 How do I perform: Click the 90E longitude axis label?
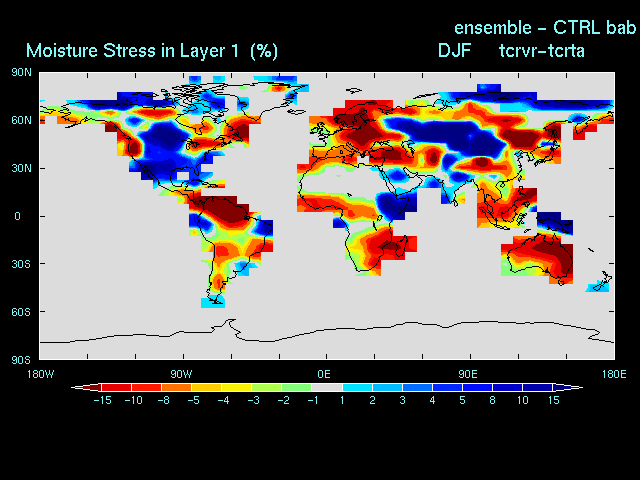[467, 374]
